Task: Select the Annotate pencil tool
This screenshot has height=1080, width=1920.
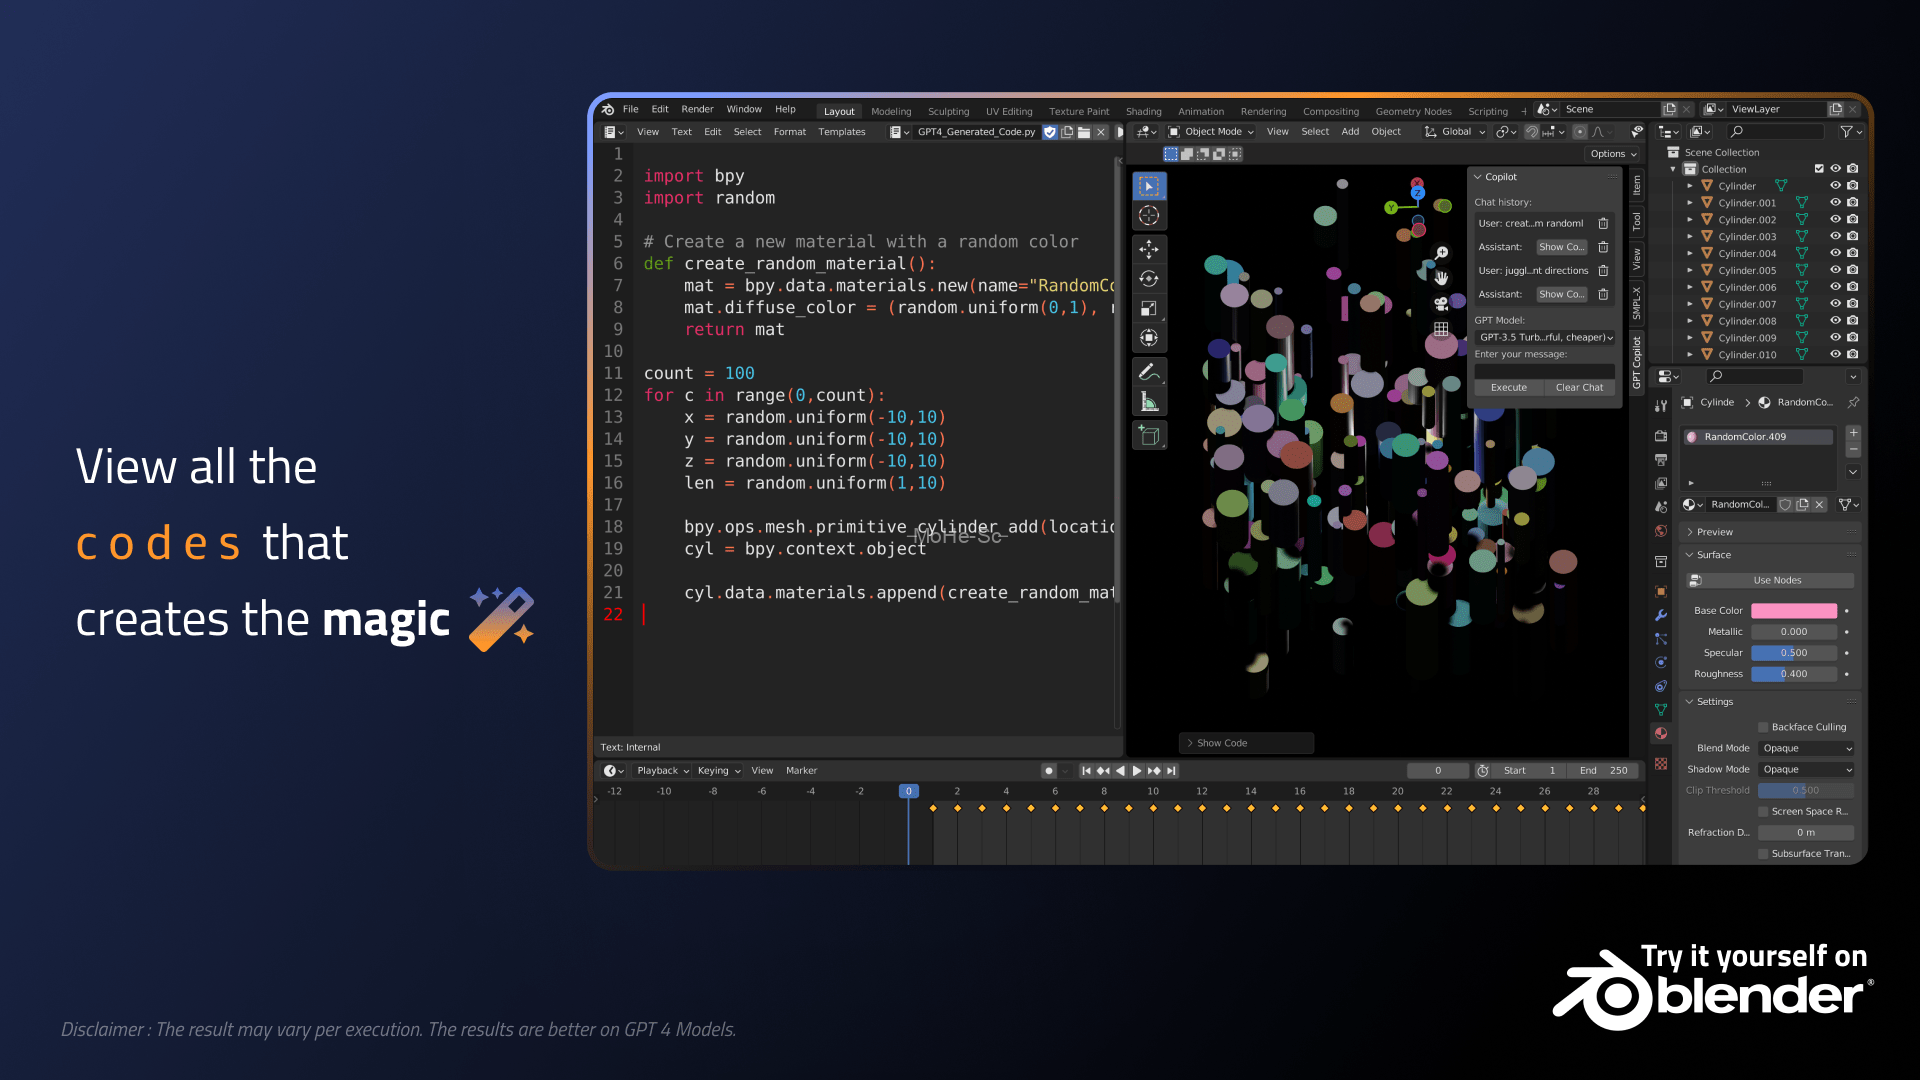Action: click(x=1149, y=372)
